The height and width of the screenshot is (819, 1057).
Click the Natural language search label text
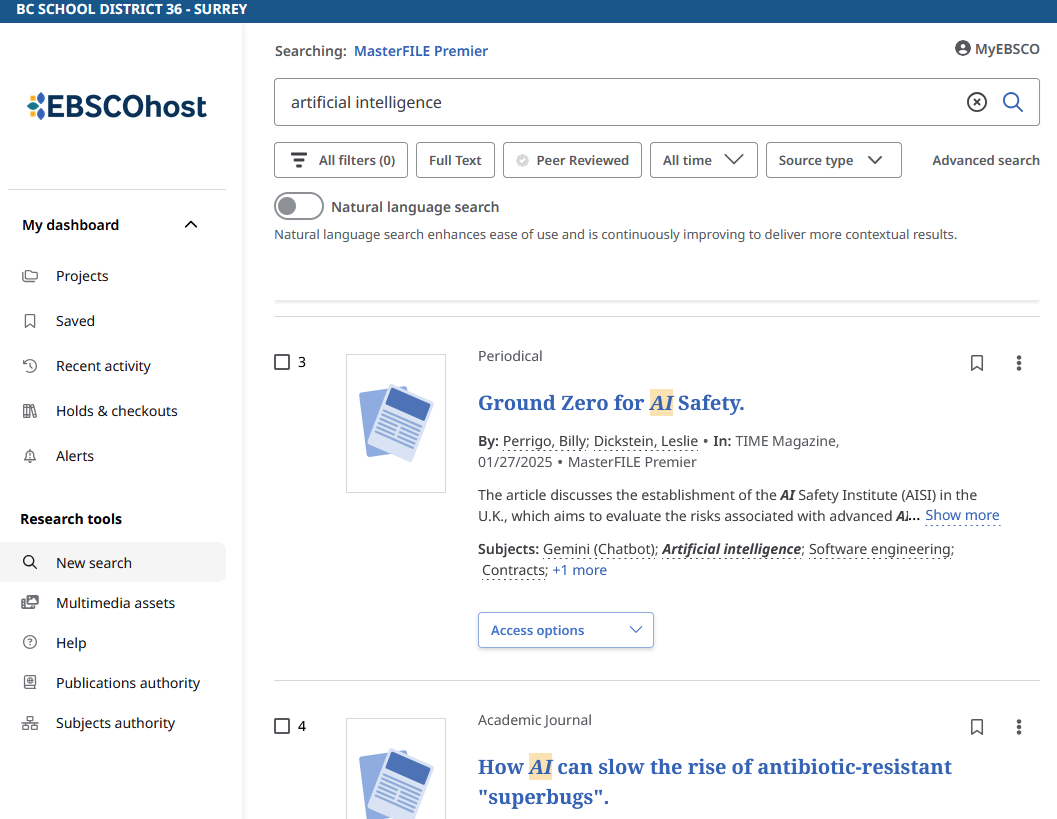(x=415, y=207)
